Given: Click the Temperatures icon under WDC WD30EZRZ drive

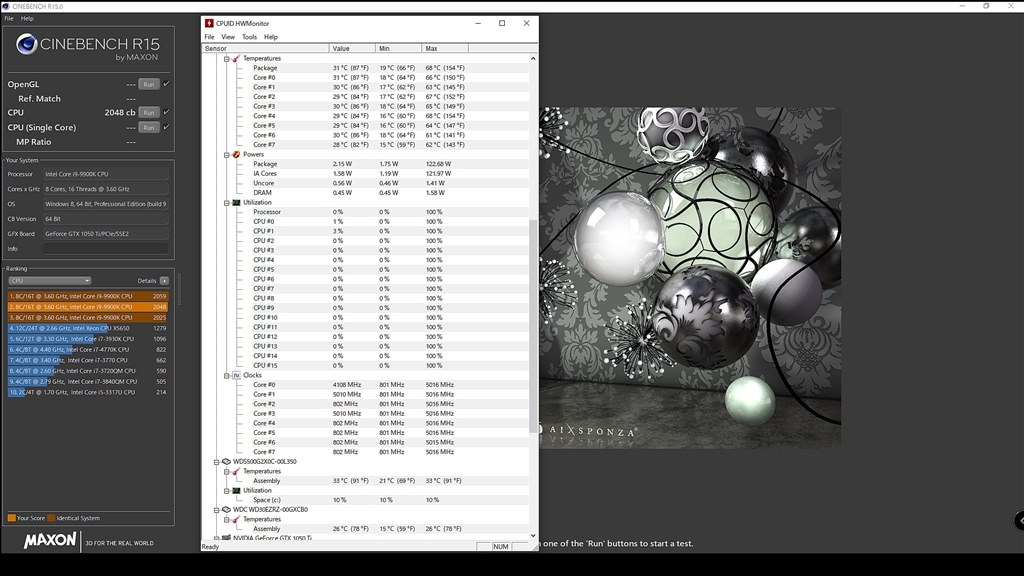Looking at the screenshot, I should click(x=236, y=519).
